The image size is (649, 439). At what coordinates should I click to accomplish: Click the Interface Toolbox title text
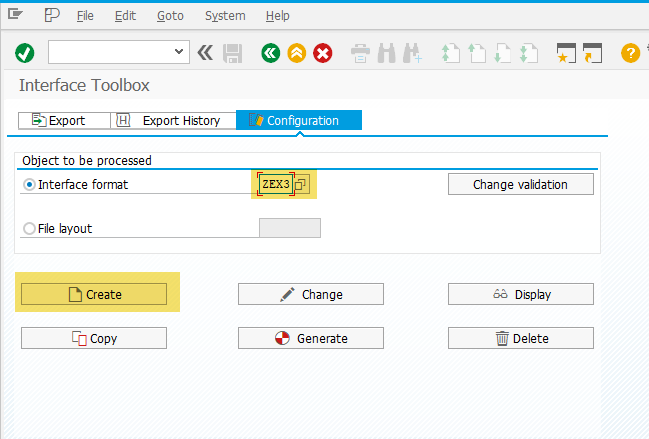[x=84, y=85]
